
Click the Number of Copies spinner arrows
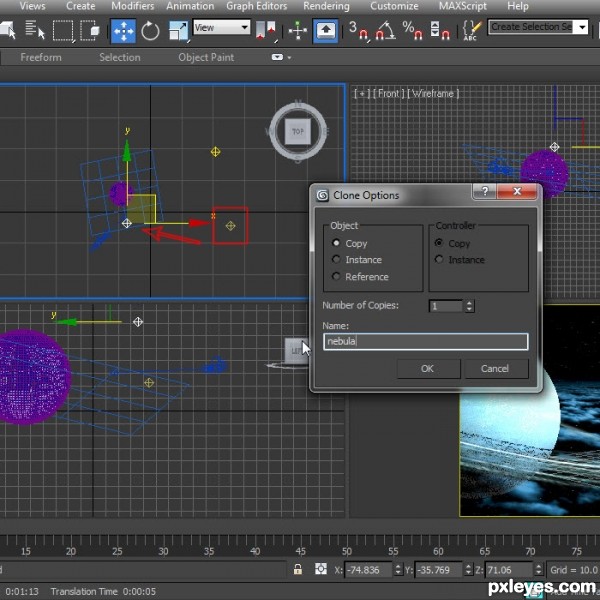point(469,306)
